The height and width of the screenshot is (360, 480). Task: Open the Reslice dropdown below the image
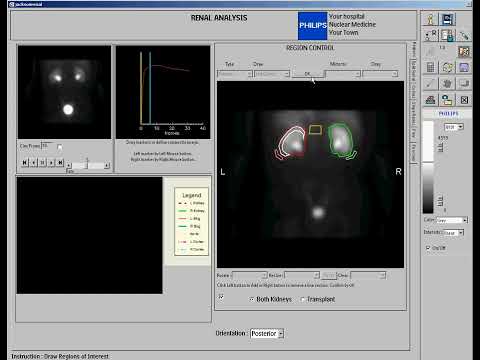[302, 275]
